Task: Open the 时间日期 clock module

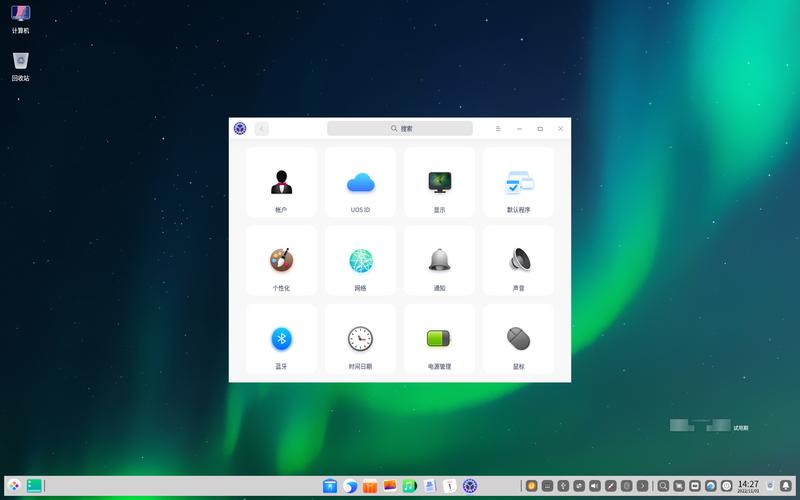Action: click(360, 339)
